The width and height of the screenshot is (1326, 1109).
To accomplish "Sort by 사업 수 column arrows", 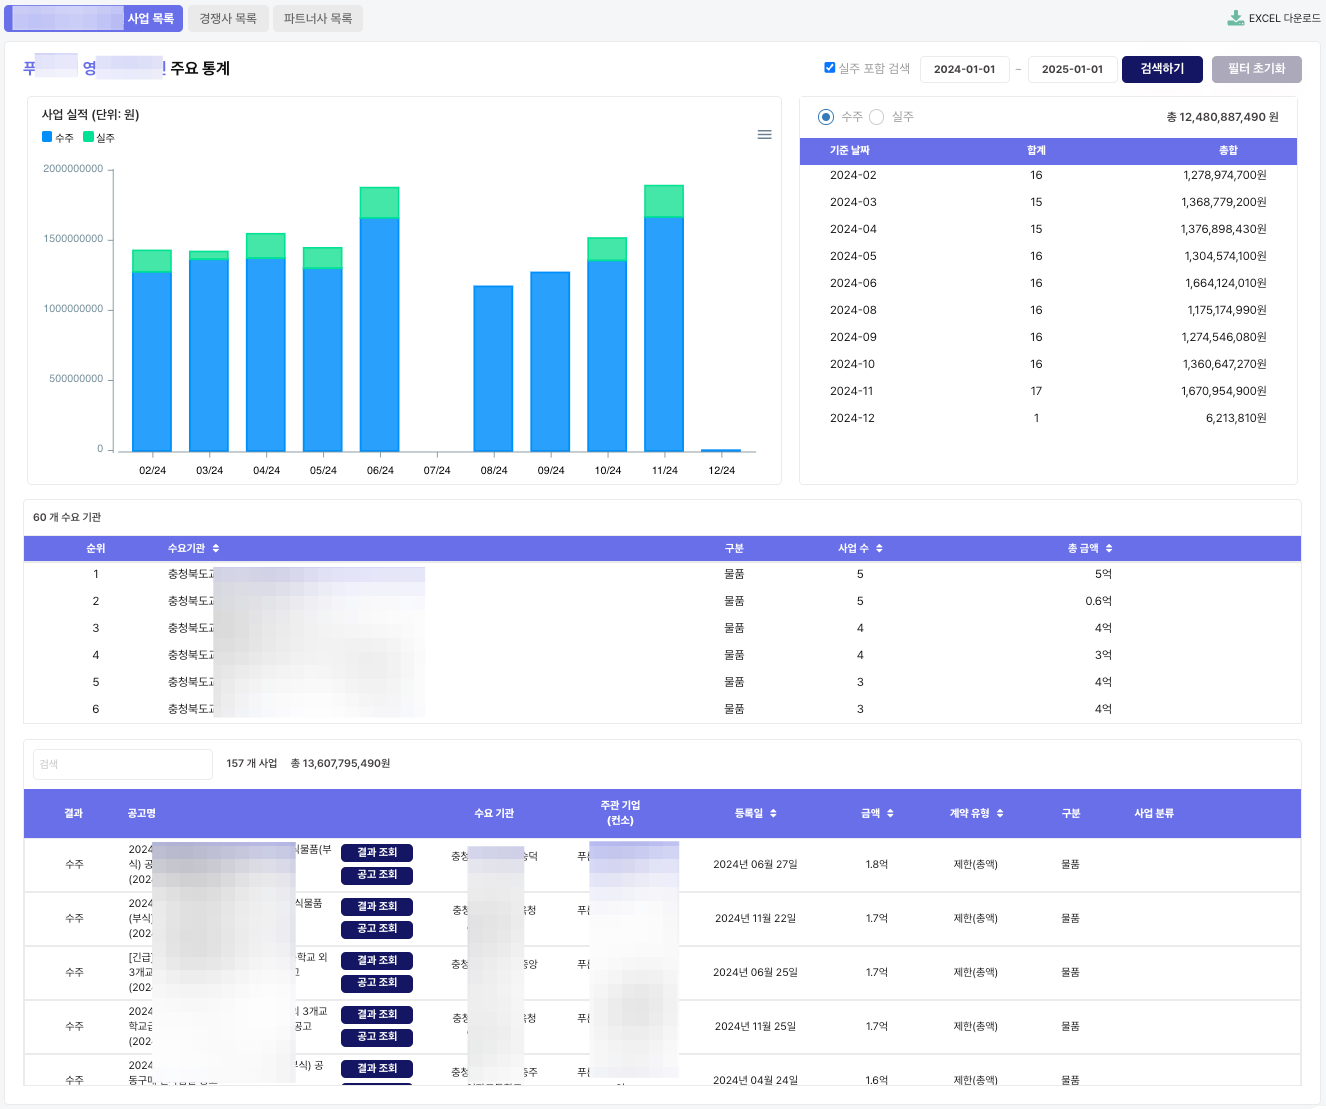I will point(879,548).
